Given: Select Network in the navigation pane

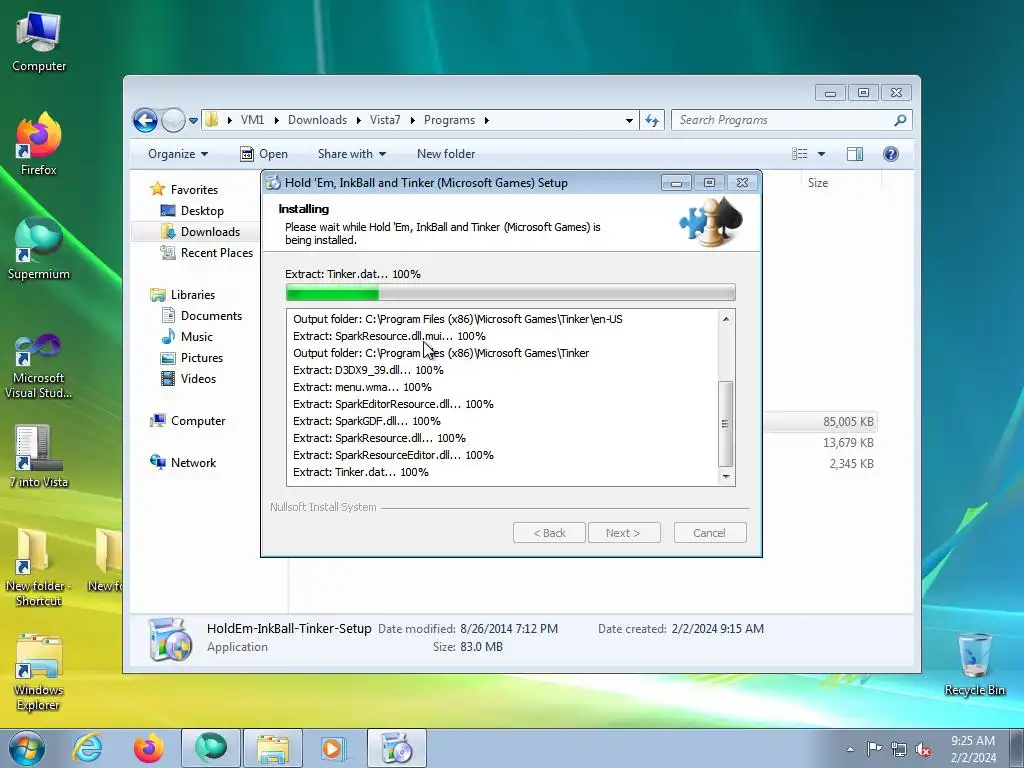Looking at the screenshot, I should pos(193,462).
